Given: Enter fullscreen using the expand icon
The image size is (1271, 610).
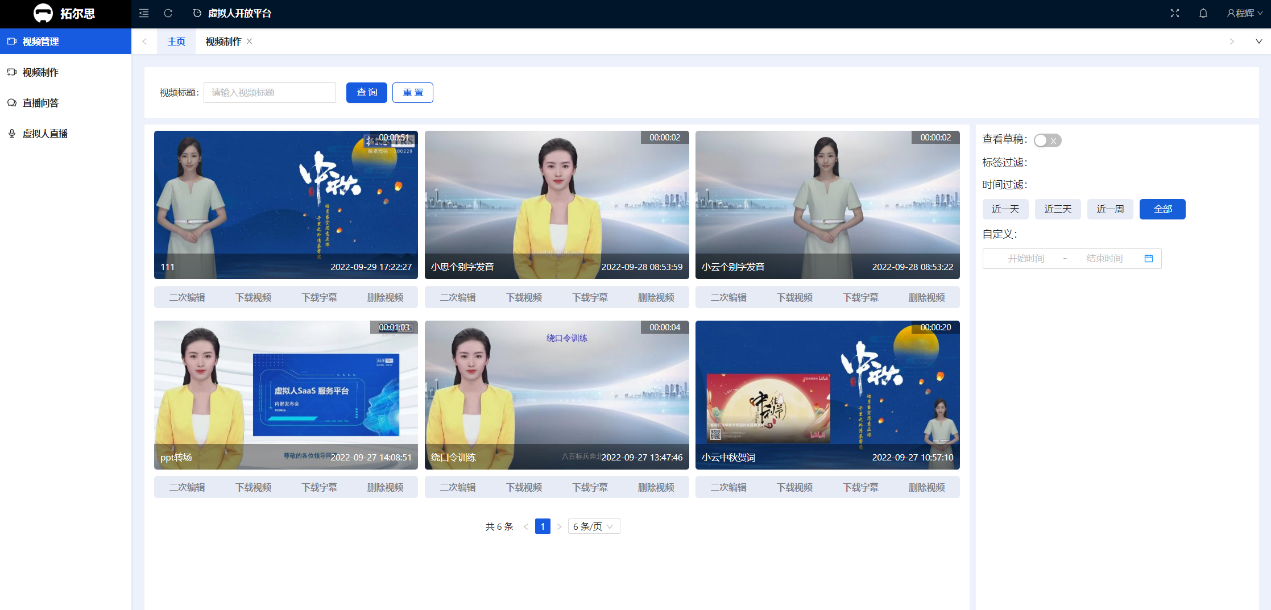Looking at the screenshot, I should [1175, 13].
